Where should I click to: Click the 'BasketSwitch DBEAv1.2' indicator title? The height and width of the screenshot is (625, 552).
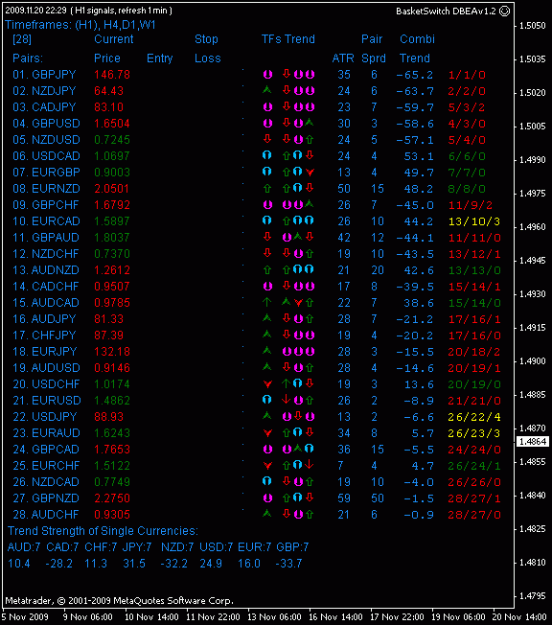(446, 11)
